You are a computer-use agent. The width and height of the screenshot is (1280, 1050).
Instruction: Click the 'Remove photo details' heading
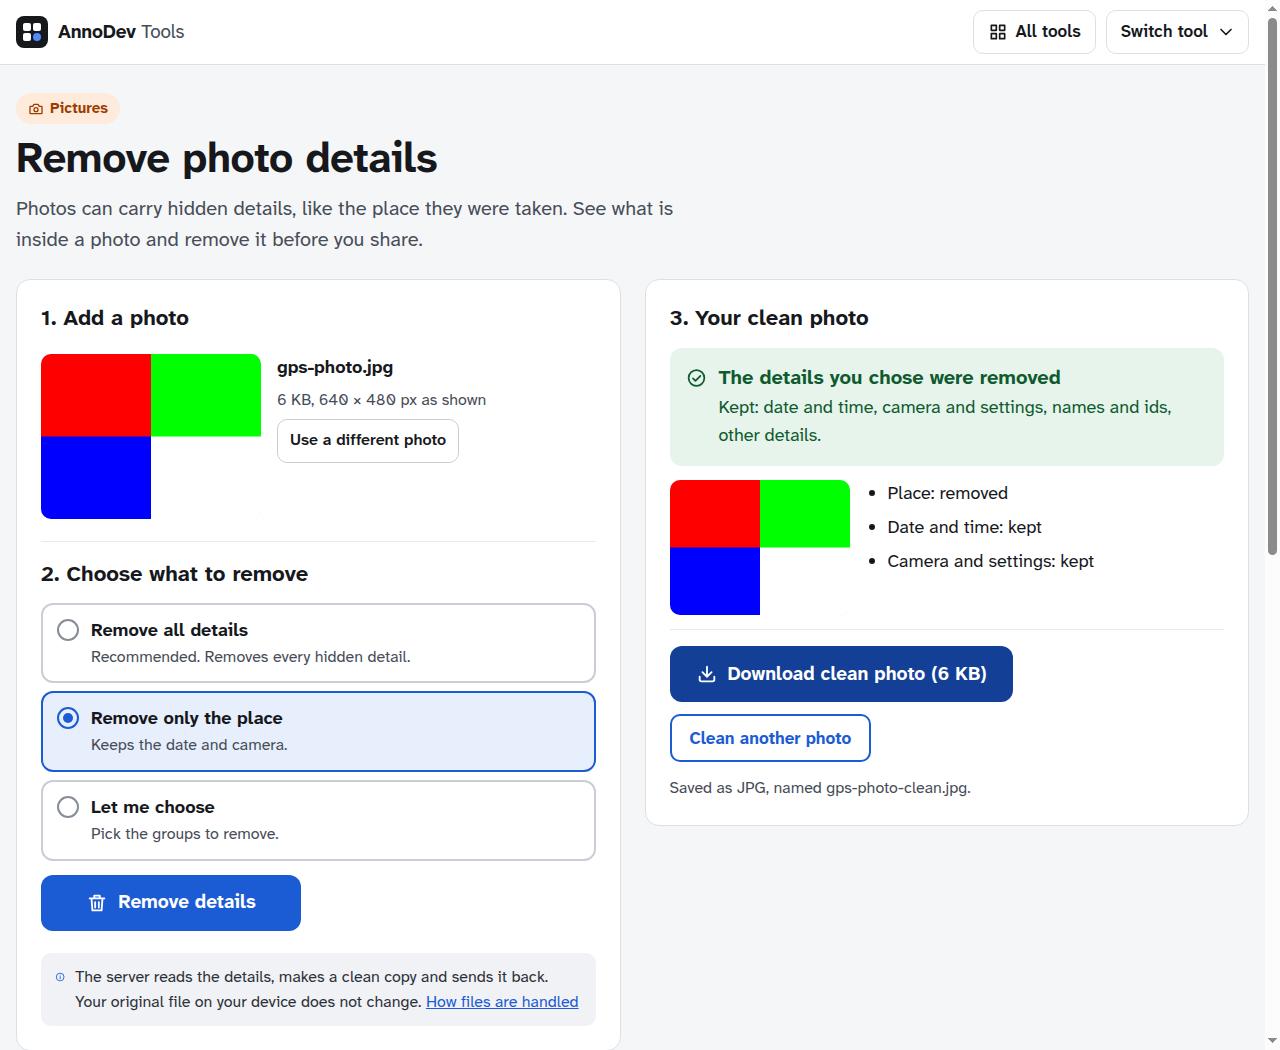point(227,159)
